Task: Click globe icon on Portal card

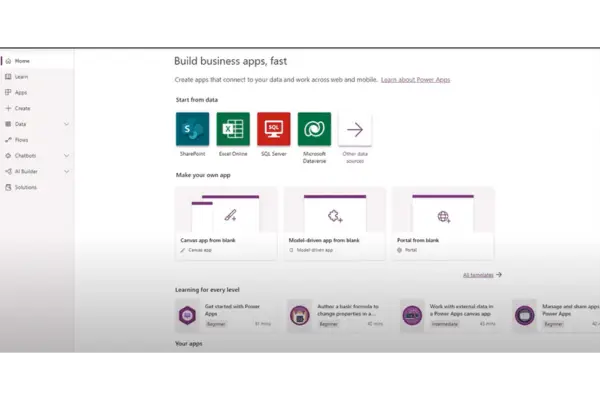Action: click(x=443, y=217)
